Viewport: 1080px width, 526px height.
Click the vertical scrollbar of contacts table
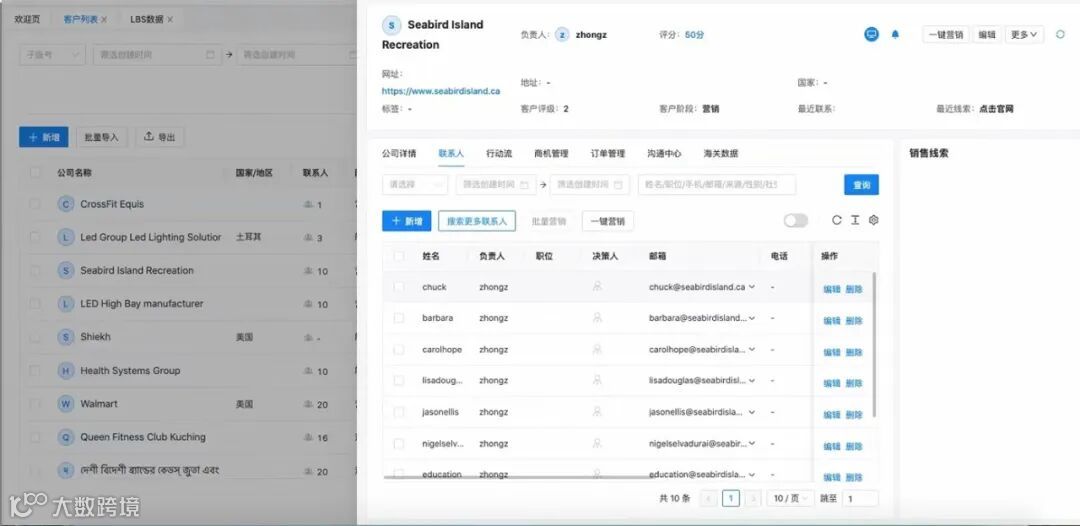[x=875, y=344]
